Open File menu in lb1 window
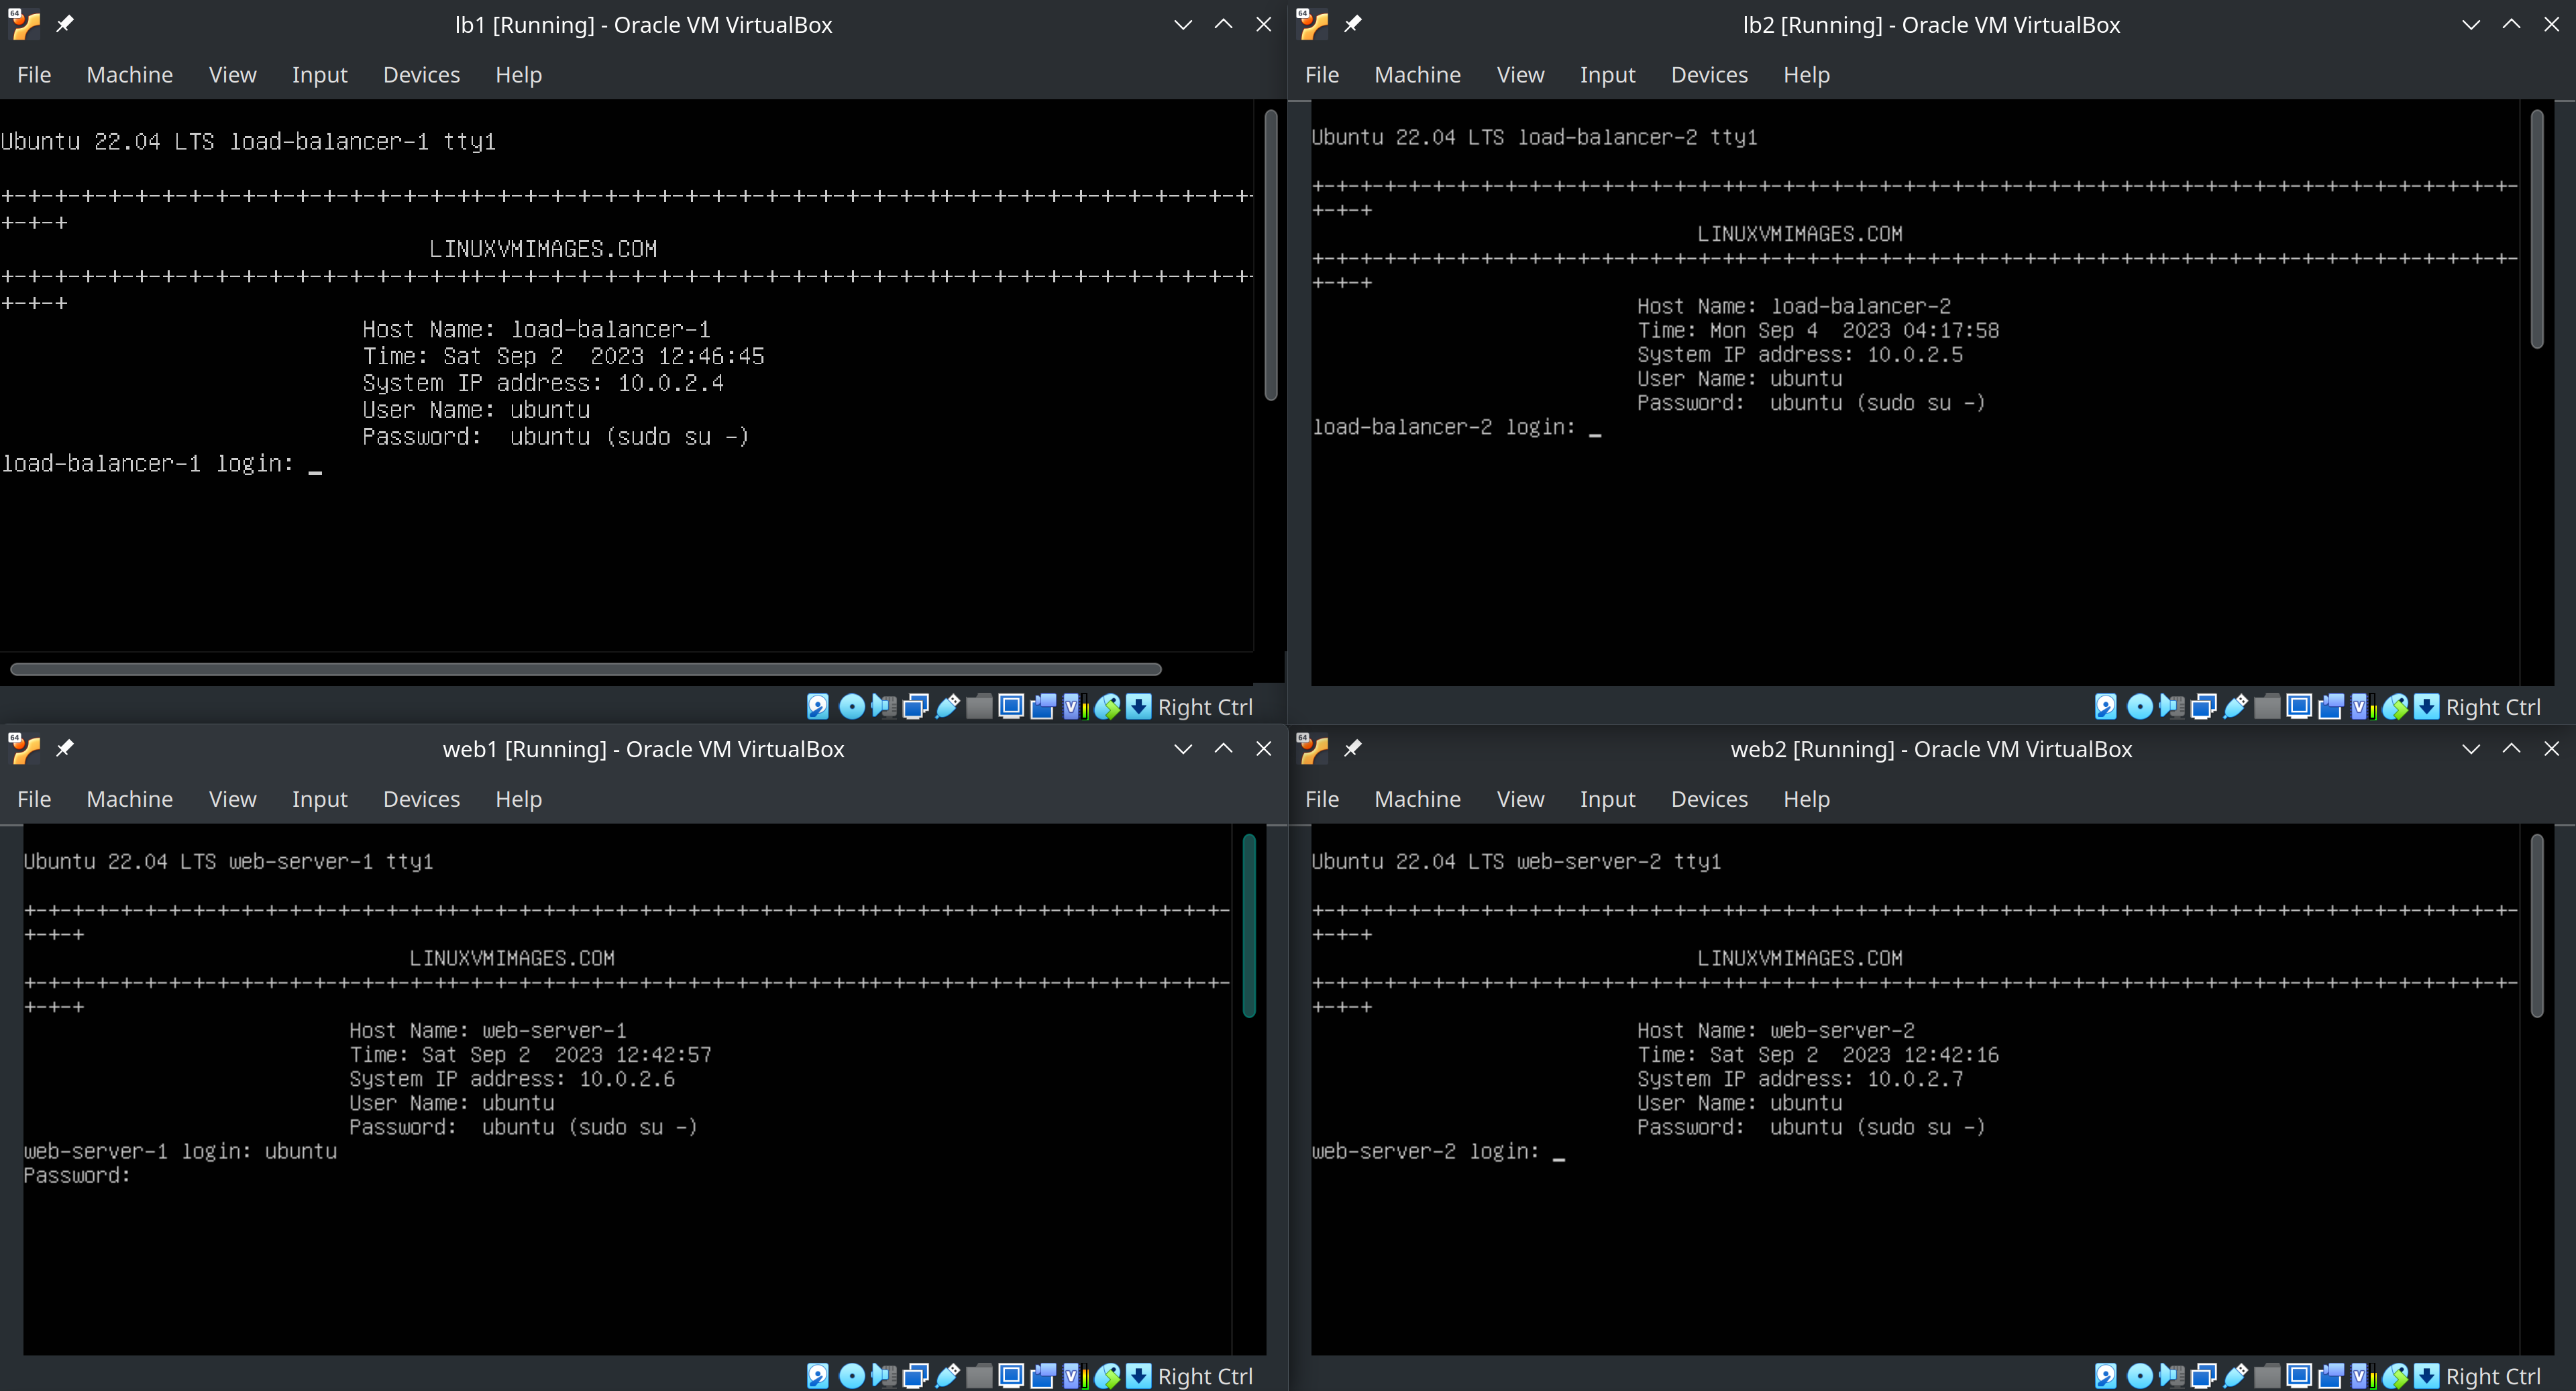 click(x=34, y=75)
